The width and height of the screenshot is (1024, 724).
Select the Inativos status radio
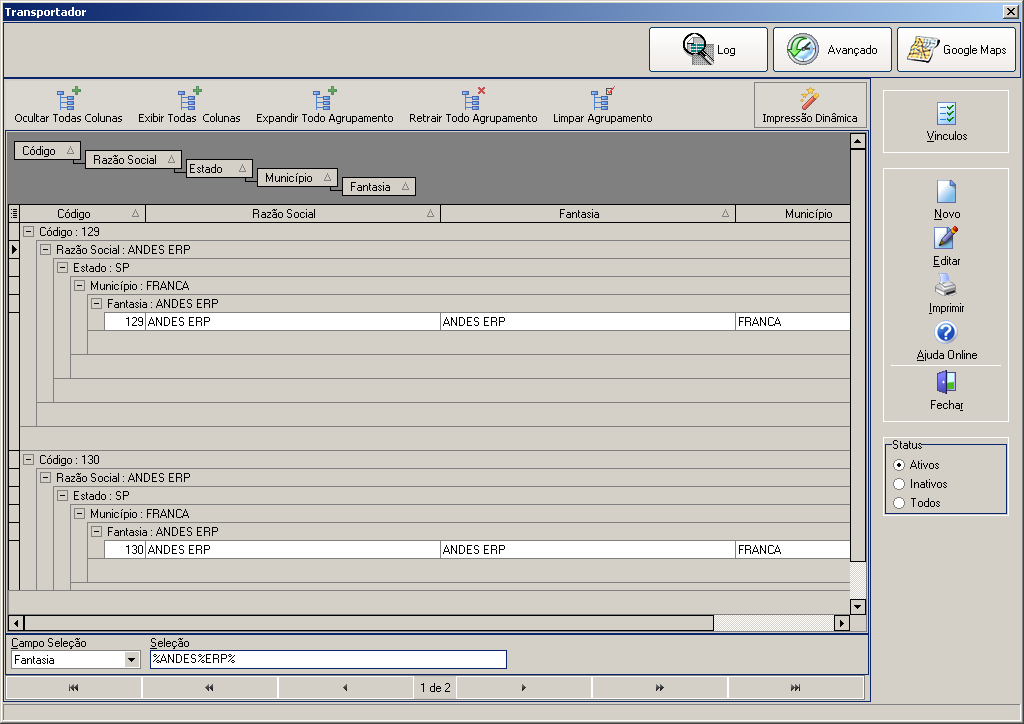pyautogui.click(x=899, y=484)
